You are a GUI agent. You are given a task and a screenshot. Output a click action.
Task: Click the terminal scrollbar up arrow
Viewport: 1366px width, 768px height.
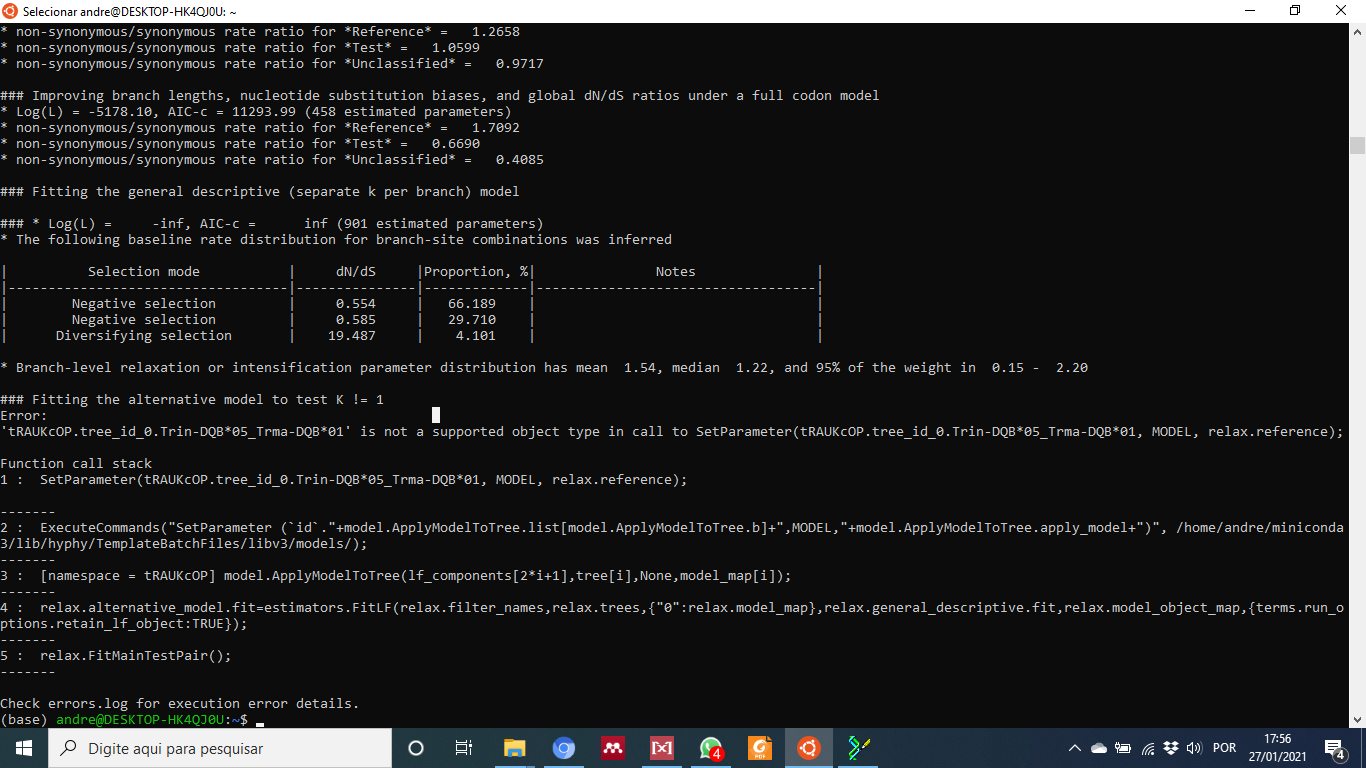pyautogui.click(x=1358, y=31)
